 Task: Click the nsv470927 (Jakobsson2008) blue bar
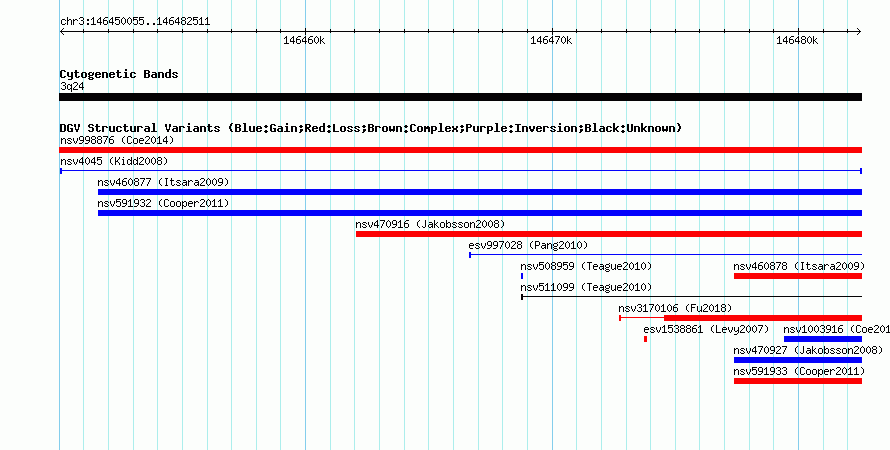click(797, 360)
